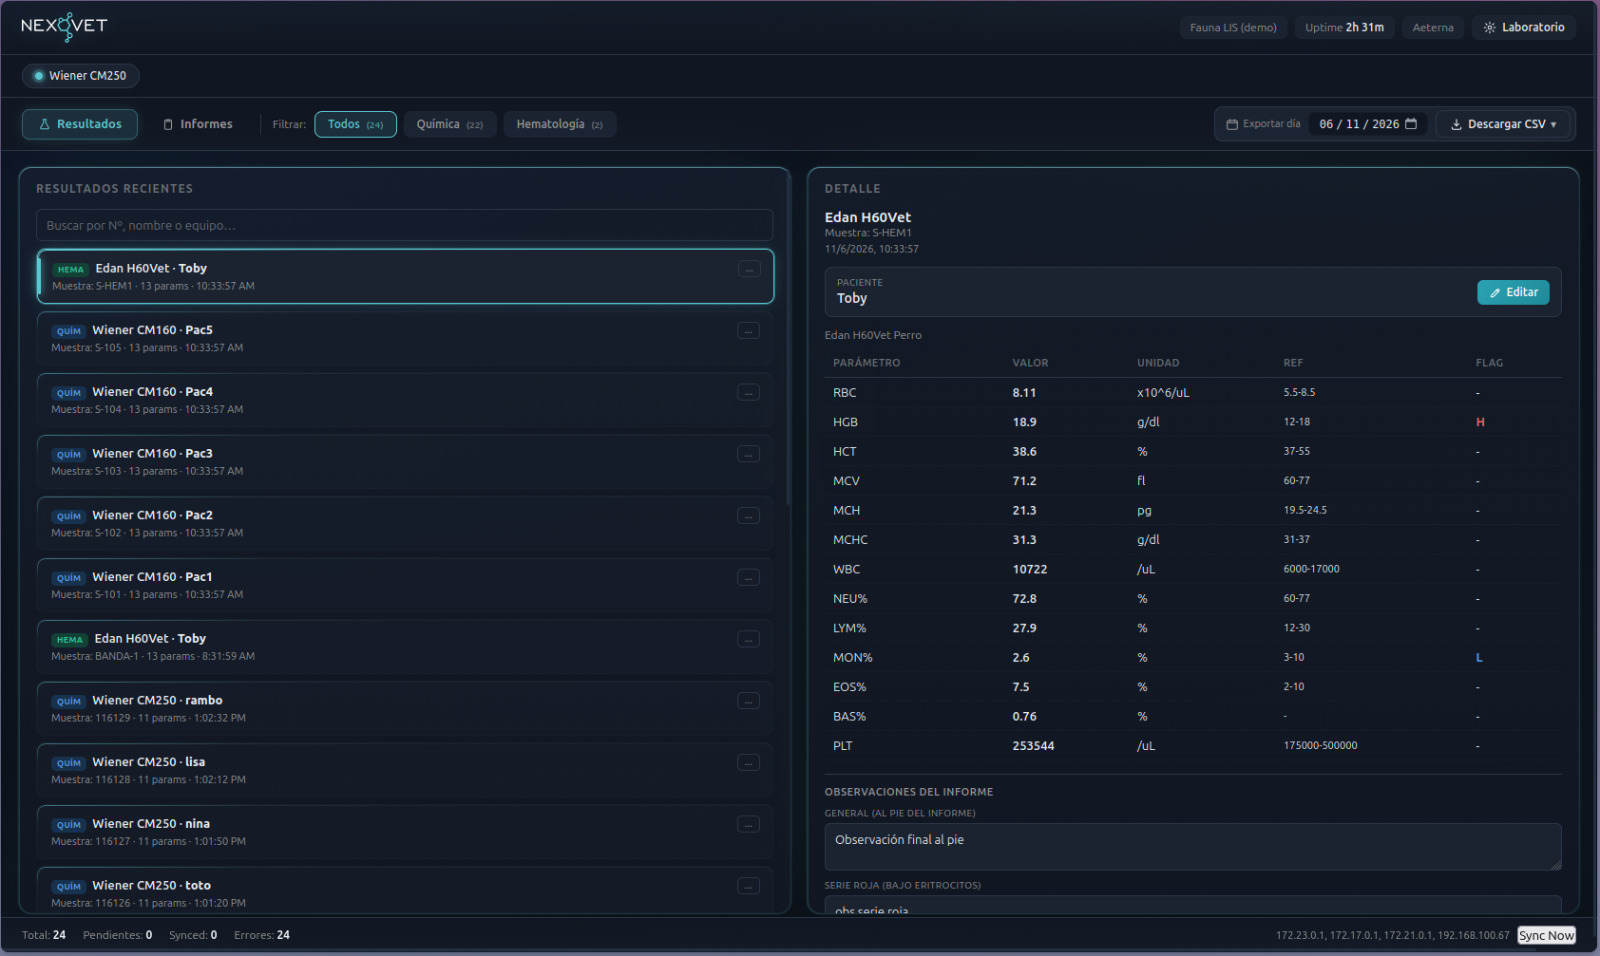Open options menu for Toby BANDA-1 result

tap(749, 639)
